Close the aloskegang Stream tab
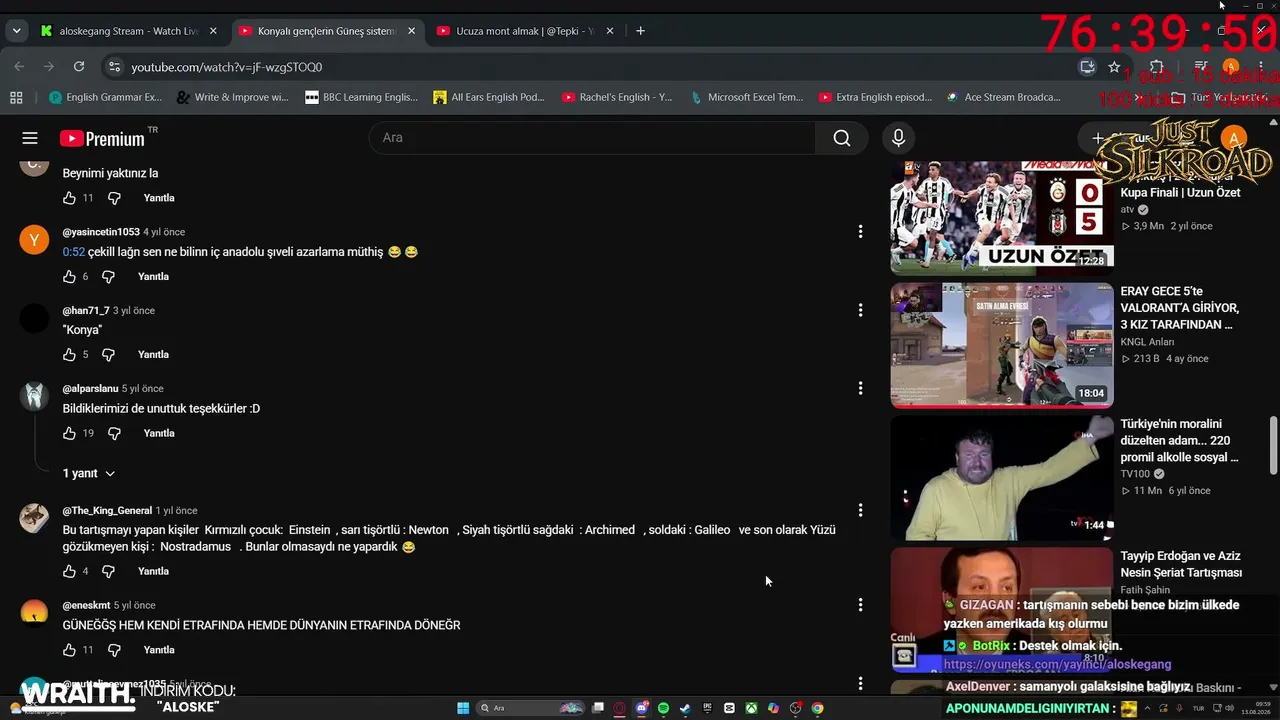This screenshot has width=1280, height=720. tap(213, 31)
